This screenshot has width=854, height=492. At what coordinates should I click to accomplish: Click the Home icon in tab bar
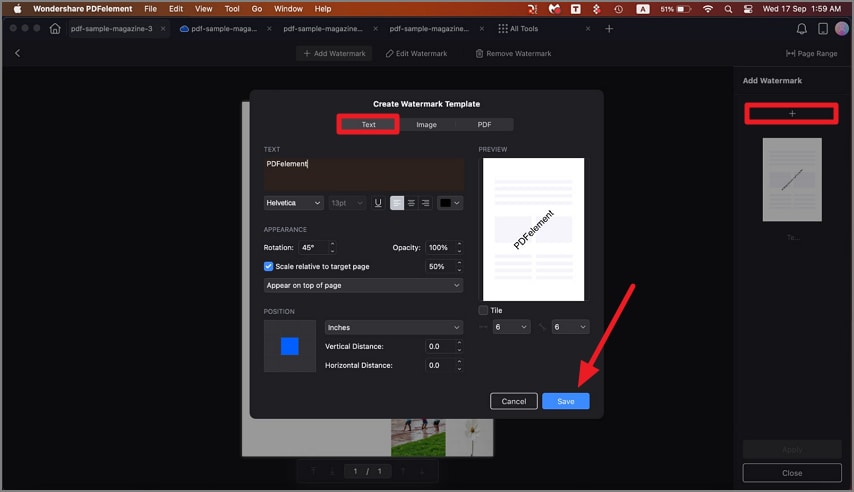point(54,28)
